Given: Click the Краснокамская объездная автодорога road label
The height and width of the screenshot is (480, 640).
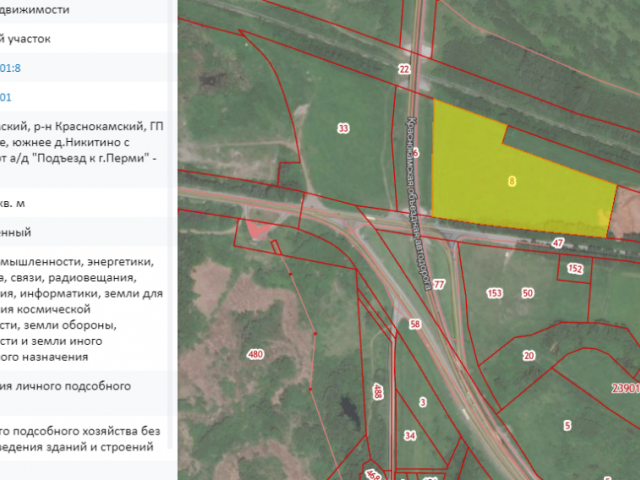Looking at the screenshot, I should (419, 203).
